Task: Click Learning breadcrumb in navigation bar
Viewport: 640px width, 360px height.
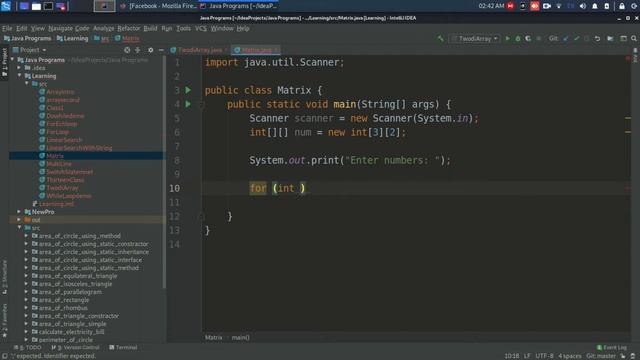Action: (x=73, y=38)
